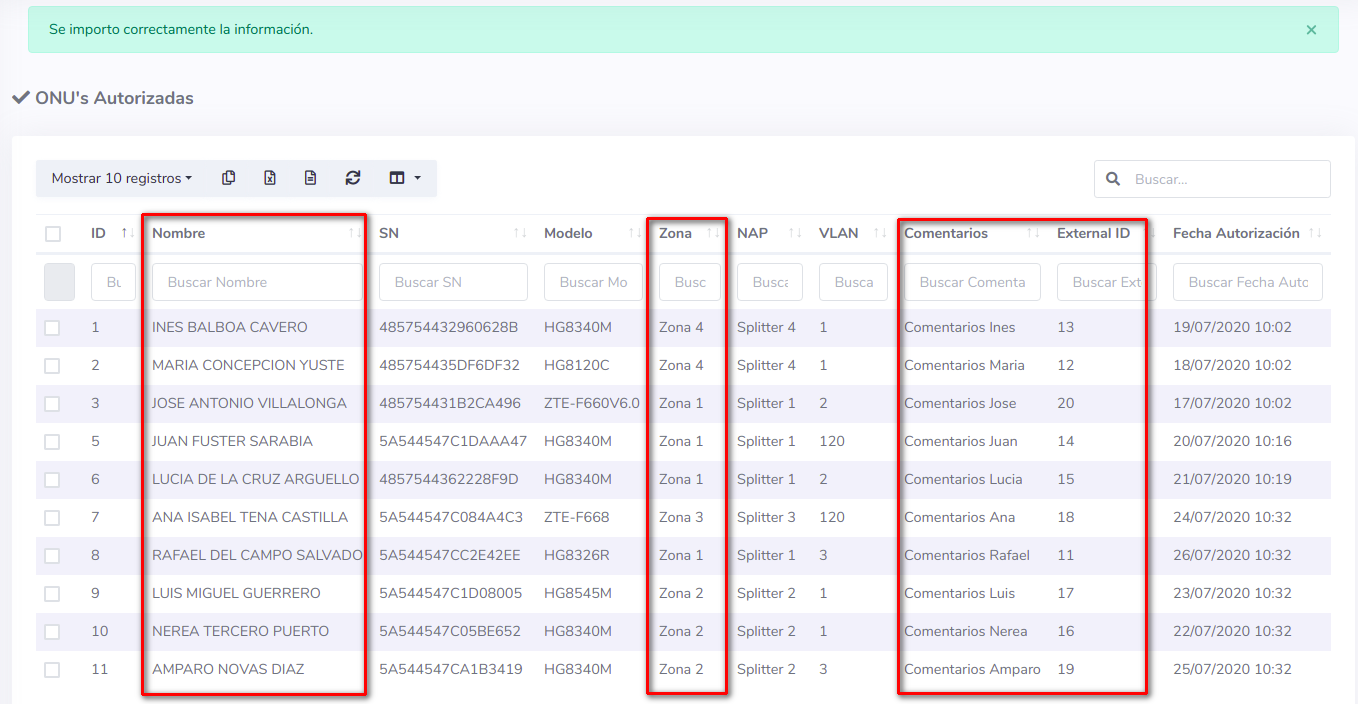
Task: Expand the column visibility dropdown
Action: 404,178
